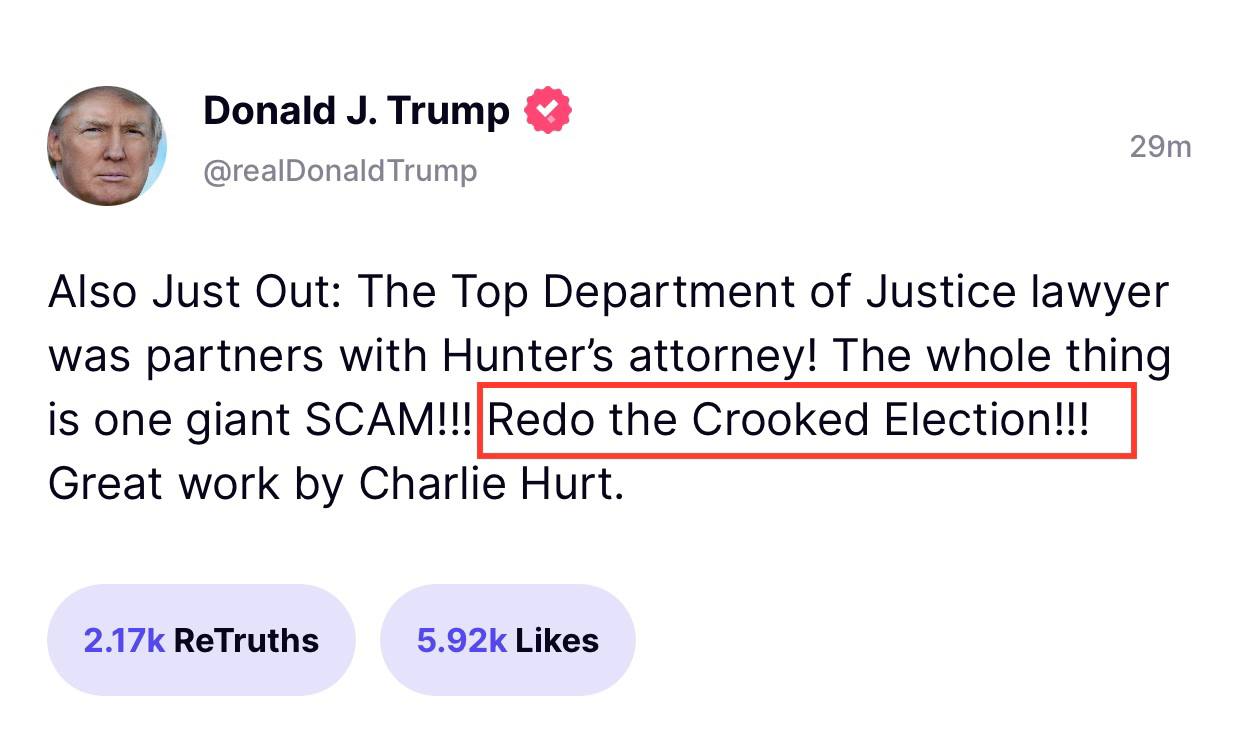Click the highlighted Redo the Crooked Election text
The image size is (1236, 741).
[x=788, y=421]
